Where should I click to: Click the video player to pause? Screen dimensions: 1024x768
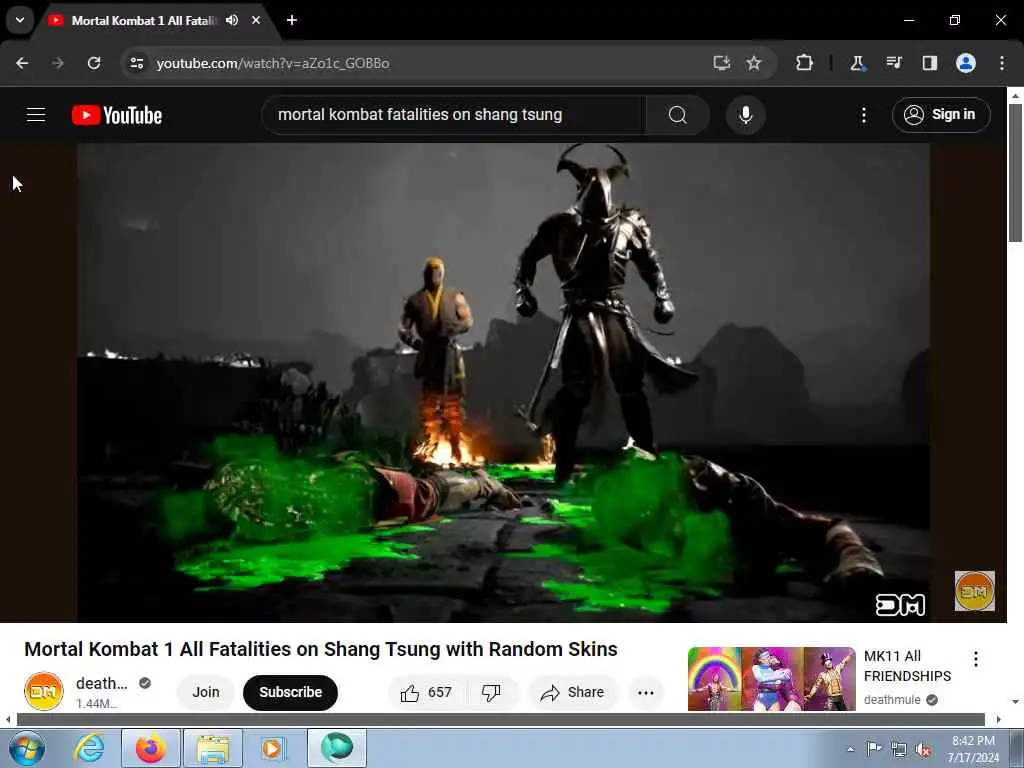(503, 382)
